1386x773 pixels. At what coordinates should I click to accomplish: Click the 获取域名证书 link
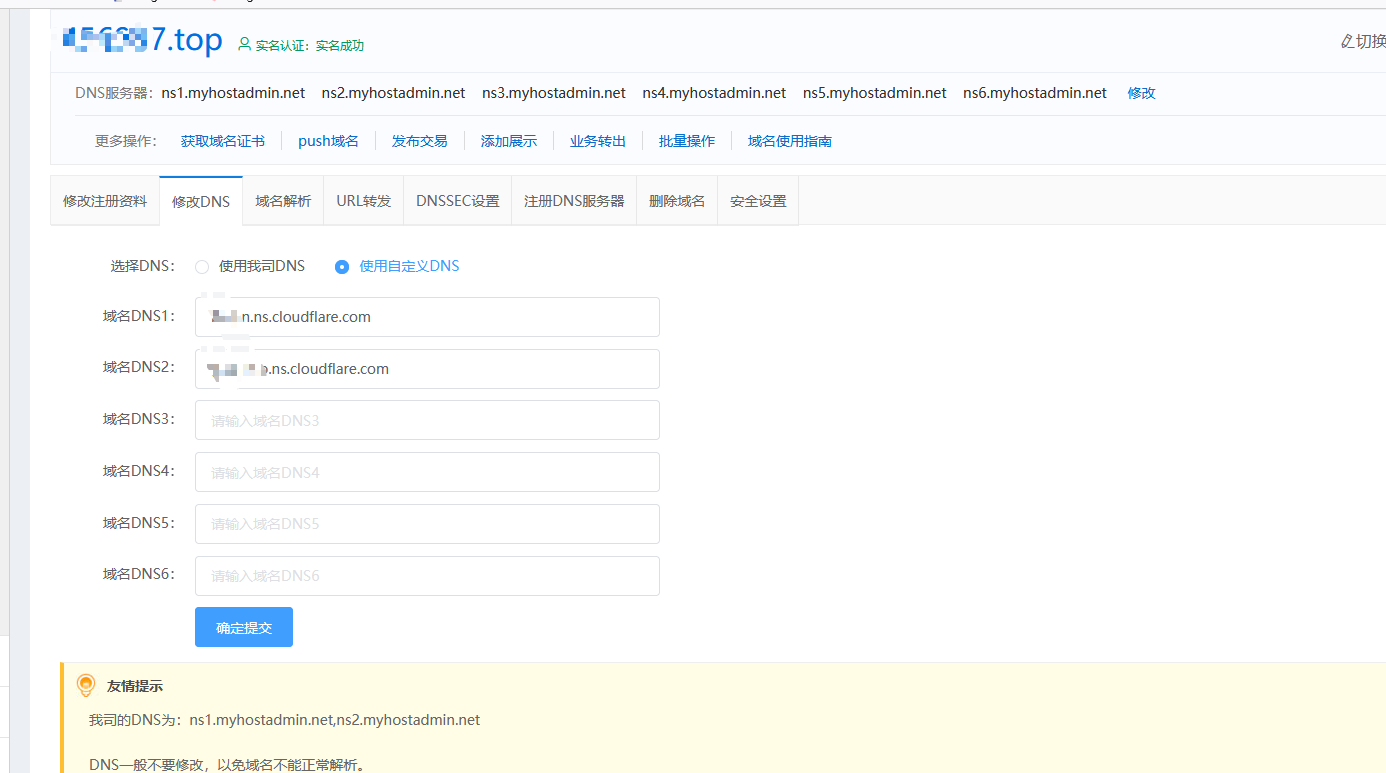click(222, 141)
